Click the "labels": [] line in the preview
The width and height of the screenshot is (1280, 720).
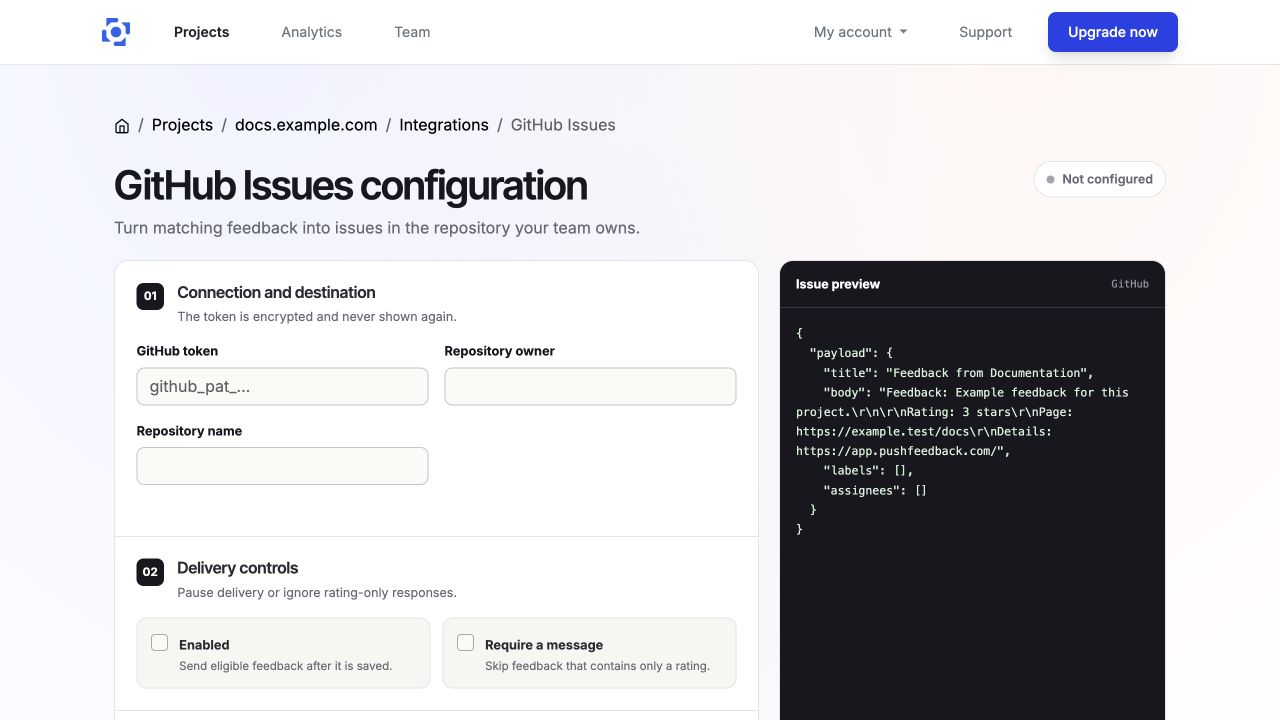coord(868,470)
